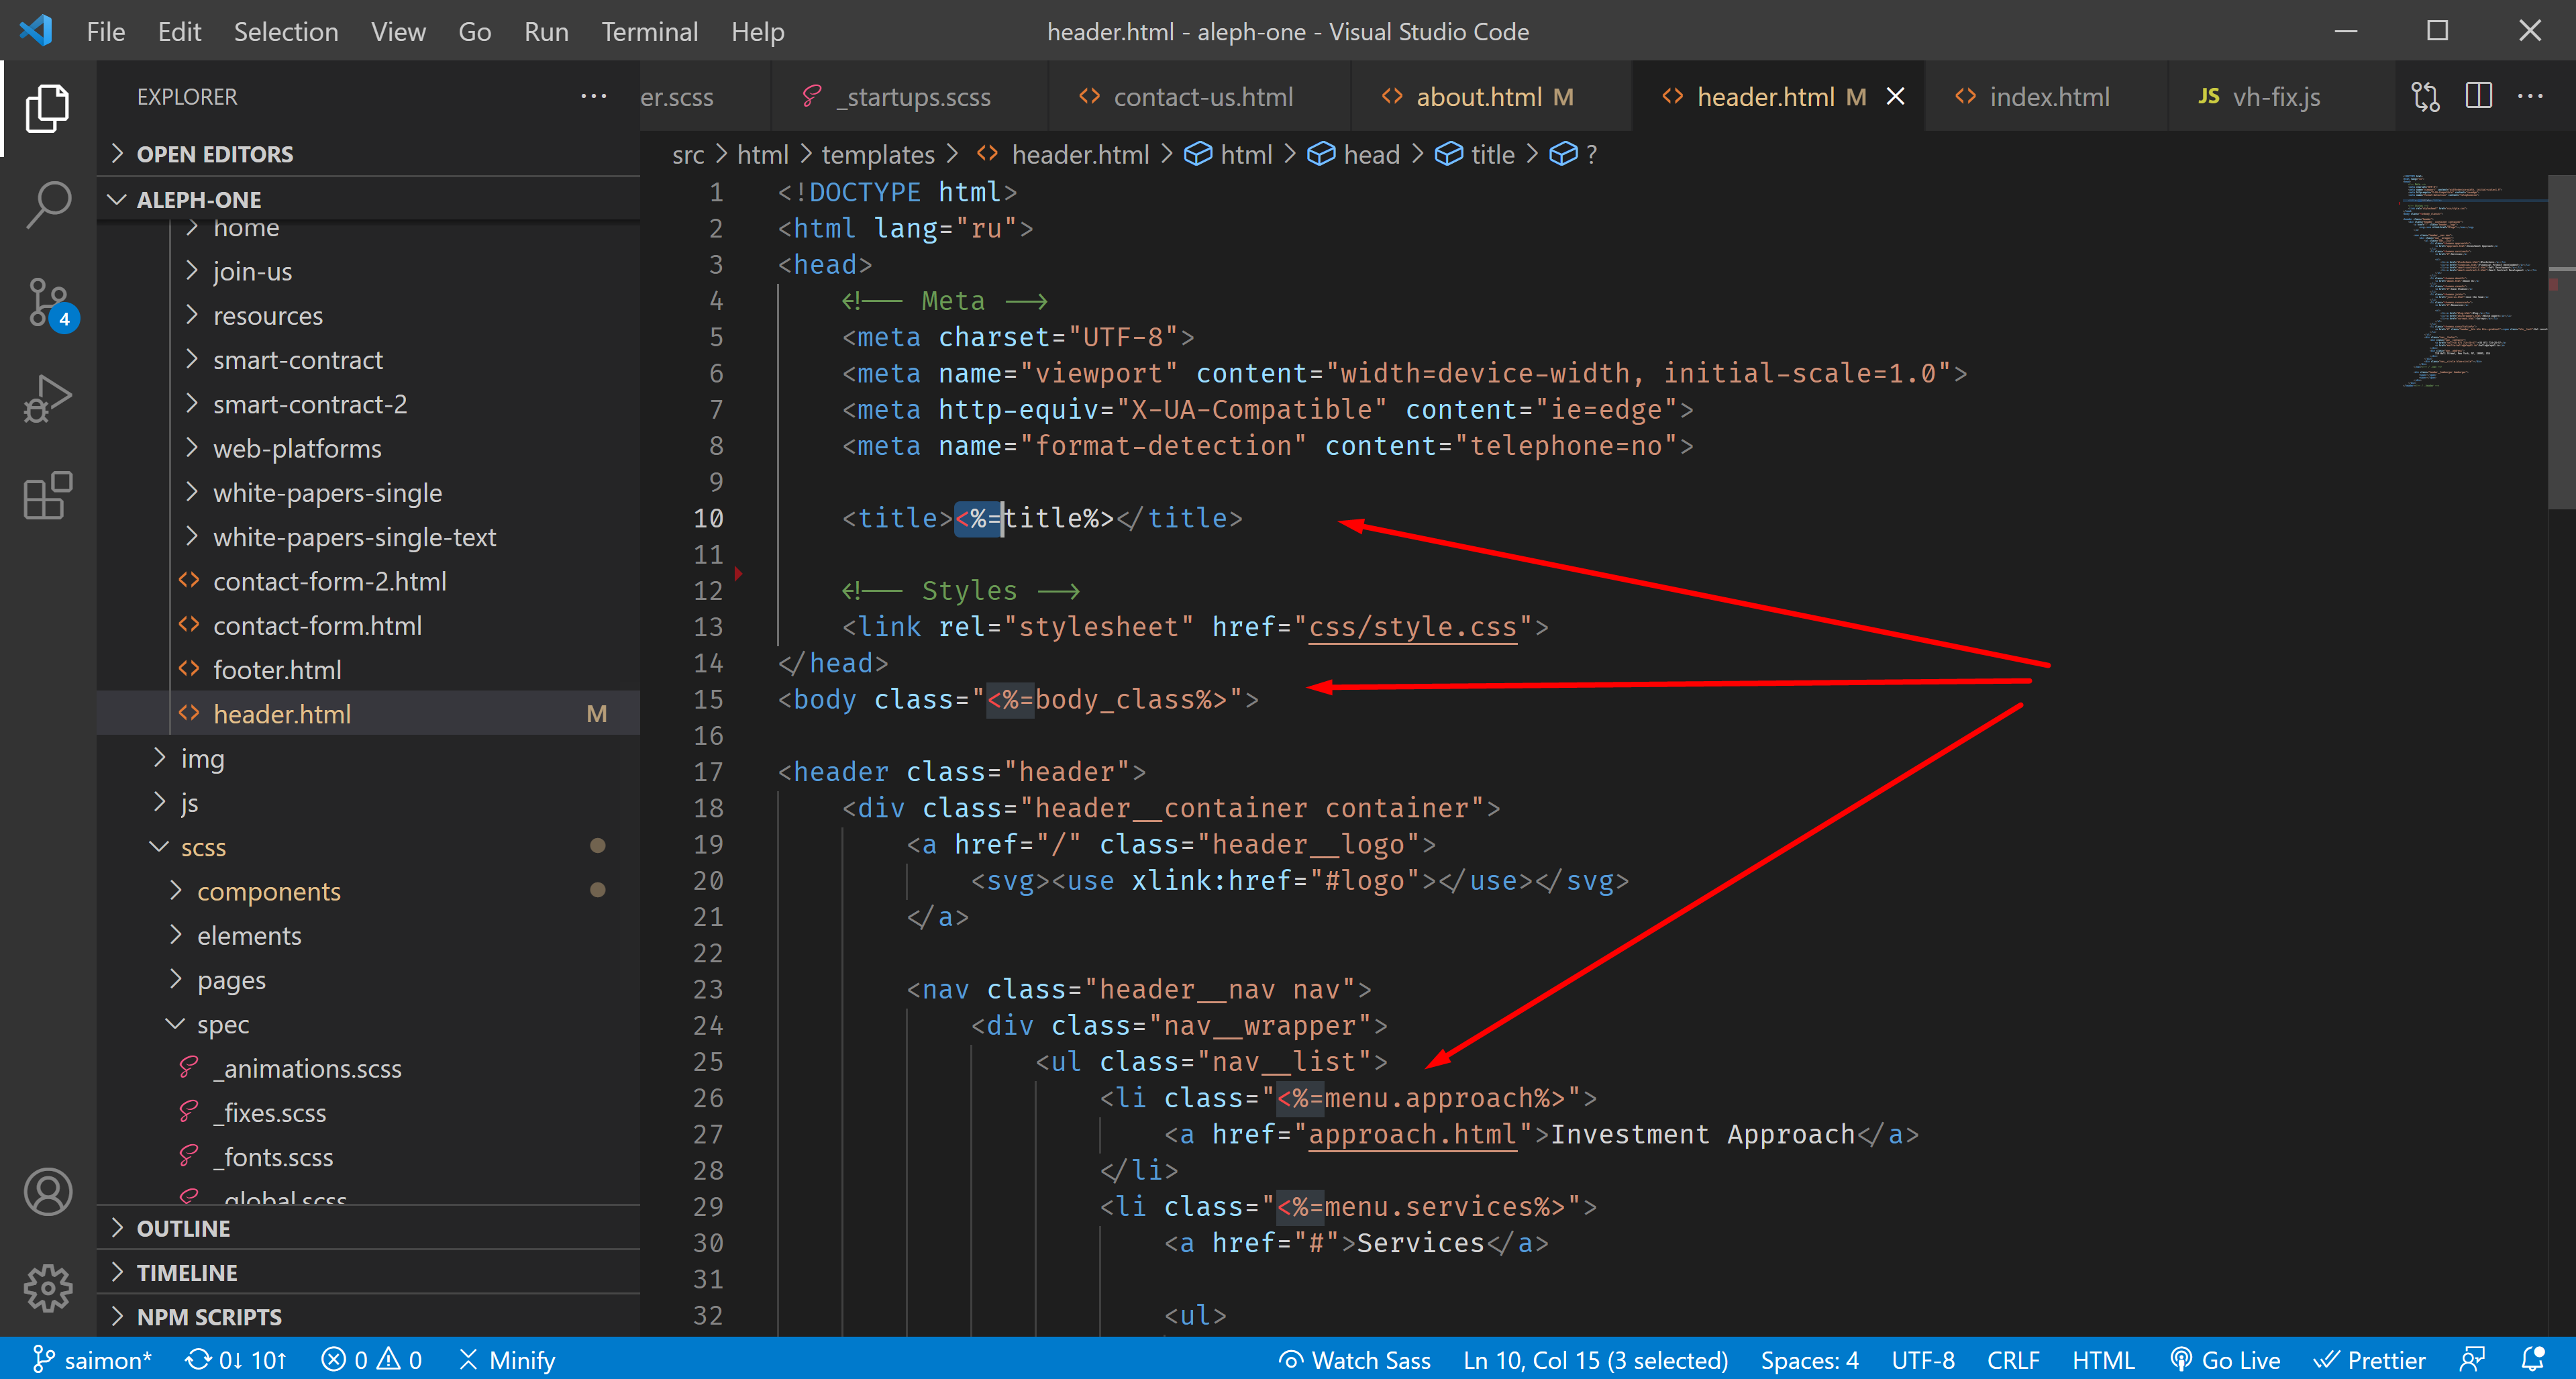Toggle Watch Sass in the status bar
This screenshot has height=1379, width=2576.
coord(1354,1359)
